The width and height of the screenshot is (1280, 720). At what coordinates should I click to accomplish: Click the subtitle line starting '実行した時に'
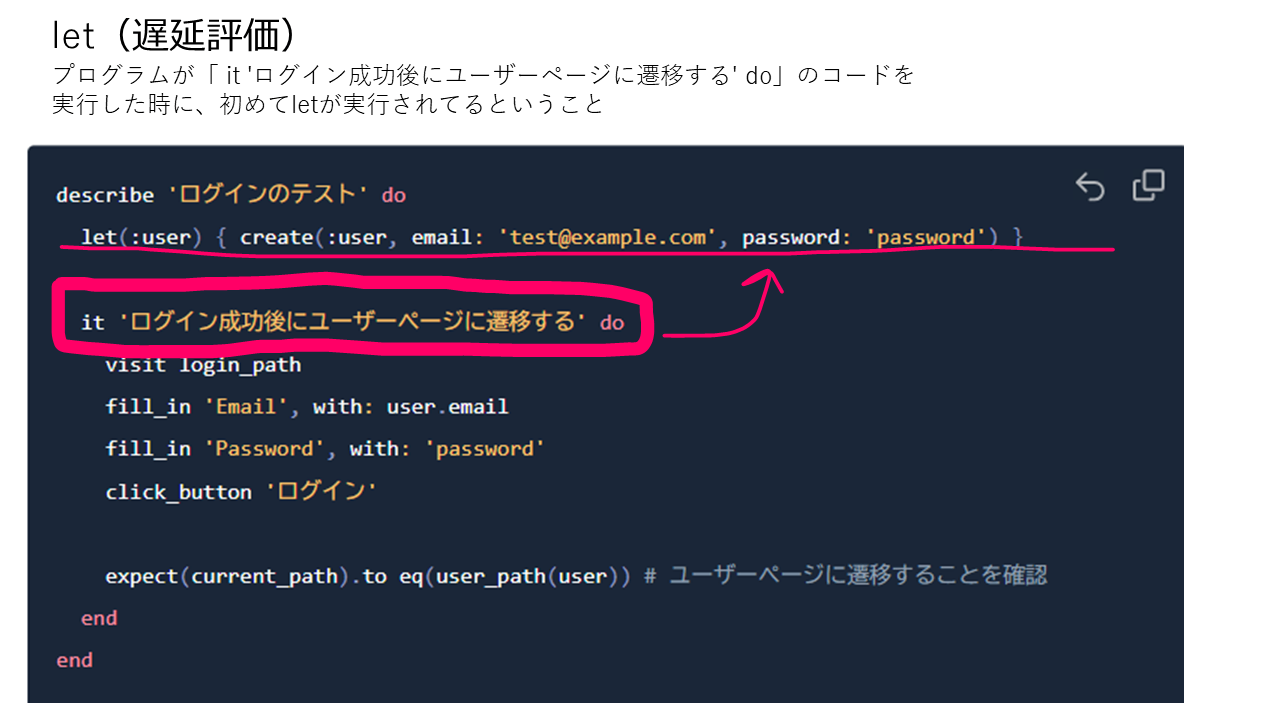(328, 104)
